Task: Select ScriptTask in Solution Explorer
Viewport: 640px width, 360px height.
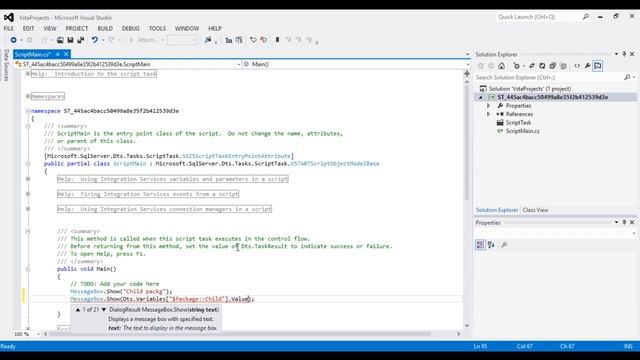Action: pyautogui.click(x=518, y=122)
